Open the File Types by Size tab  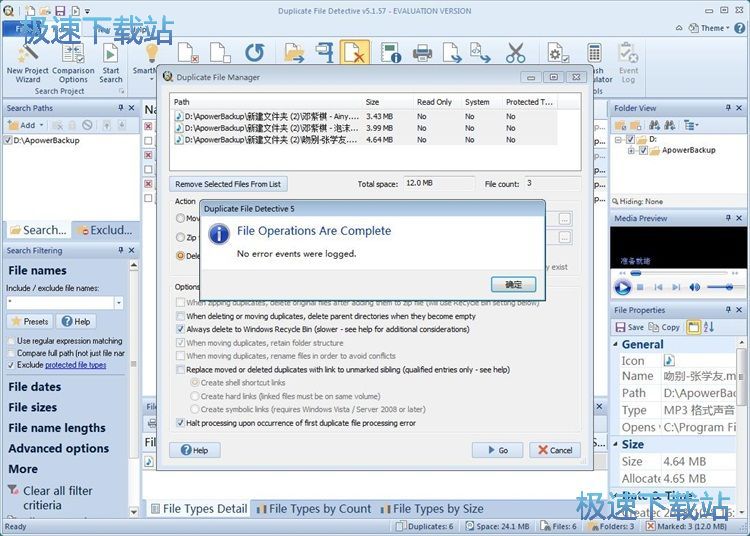(432, 509)
